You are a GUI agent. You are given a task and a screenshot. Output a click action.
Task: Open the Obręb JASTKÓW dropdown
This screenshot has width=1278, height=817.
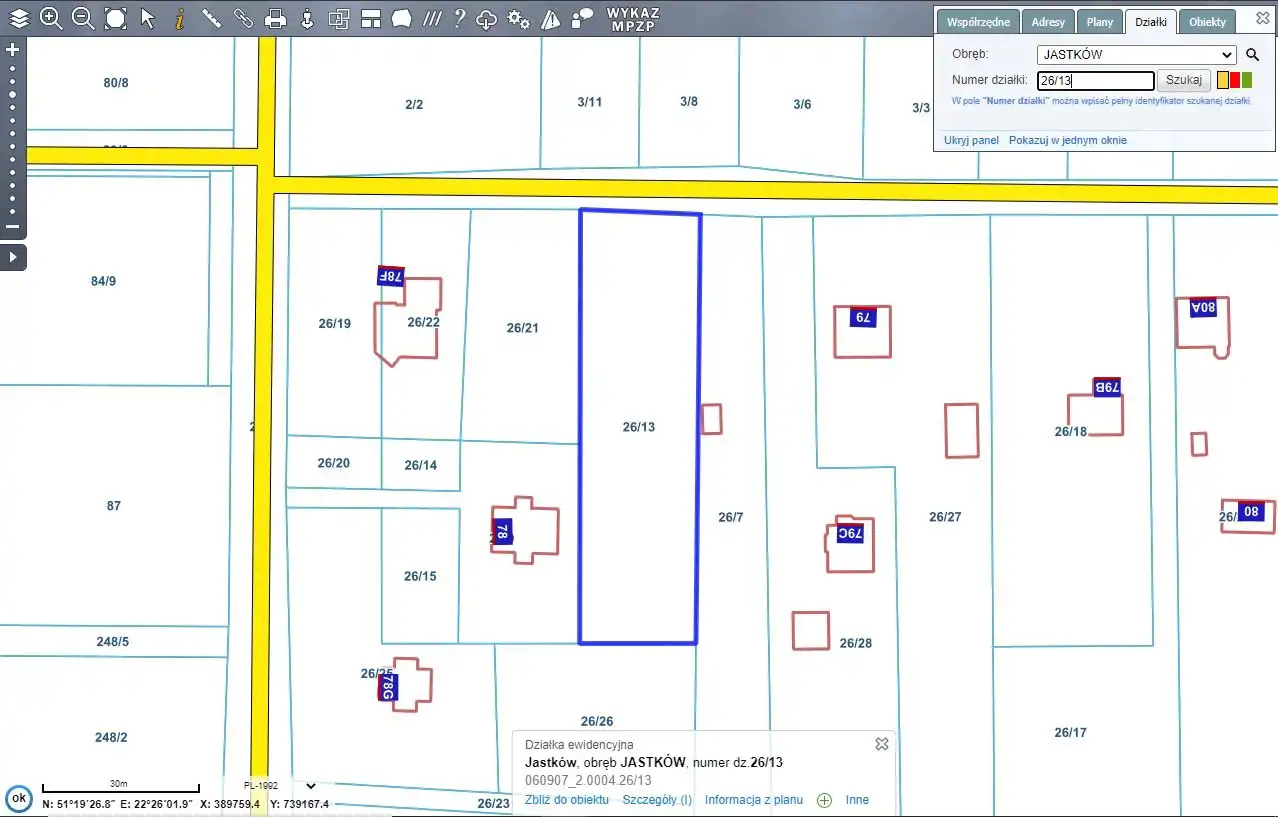coord(1136,55)
